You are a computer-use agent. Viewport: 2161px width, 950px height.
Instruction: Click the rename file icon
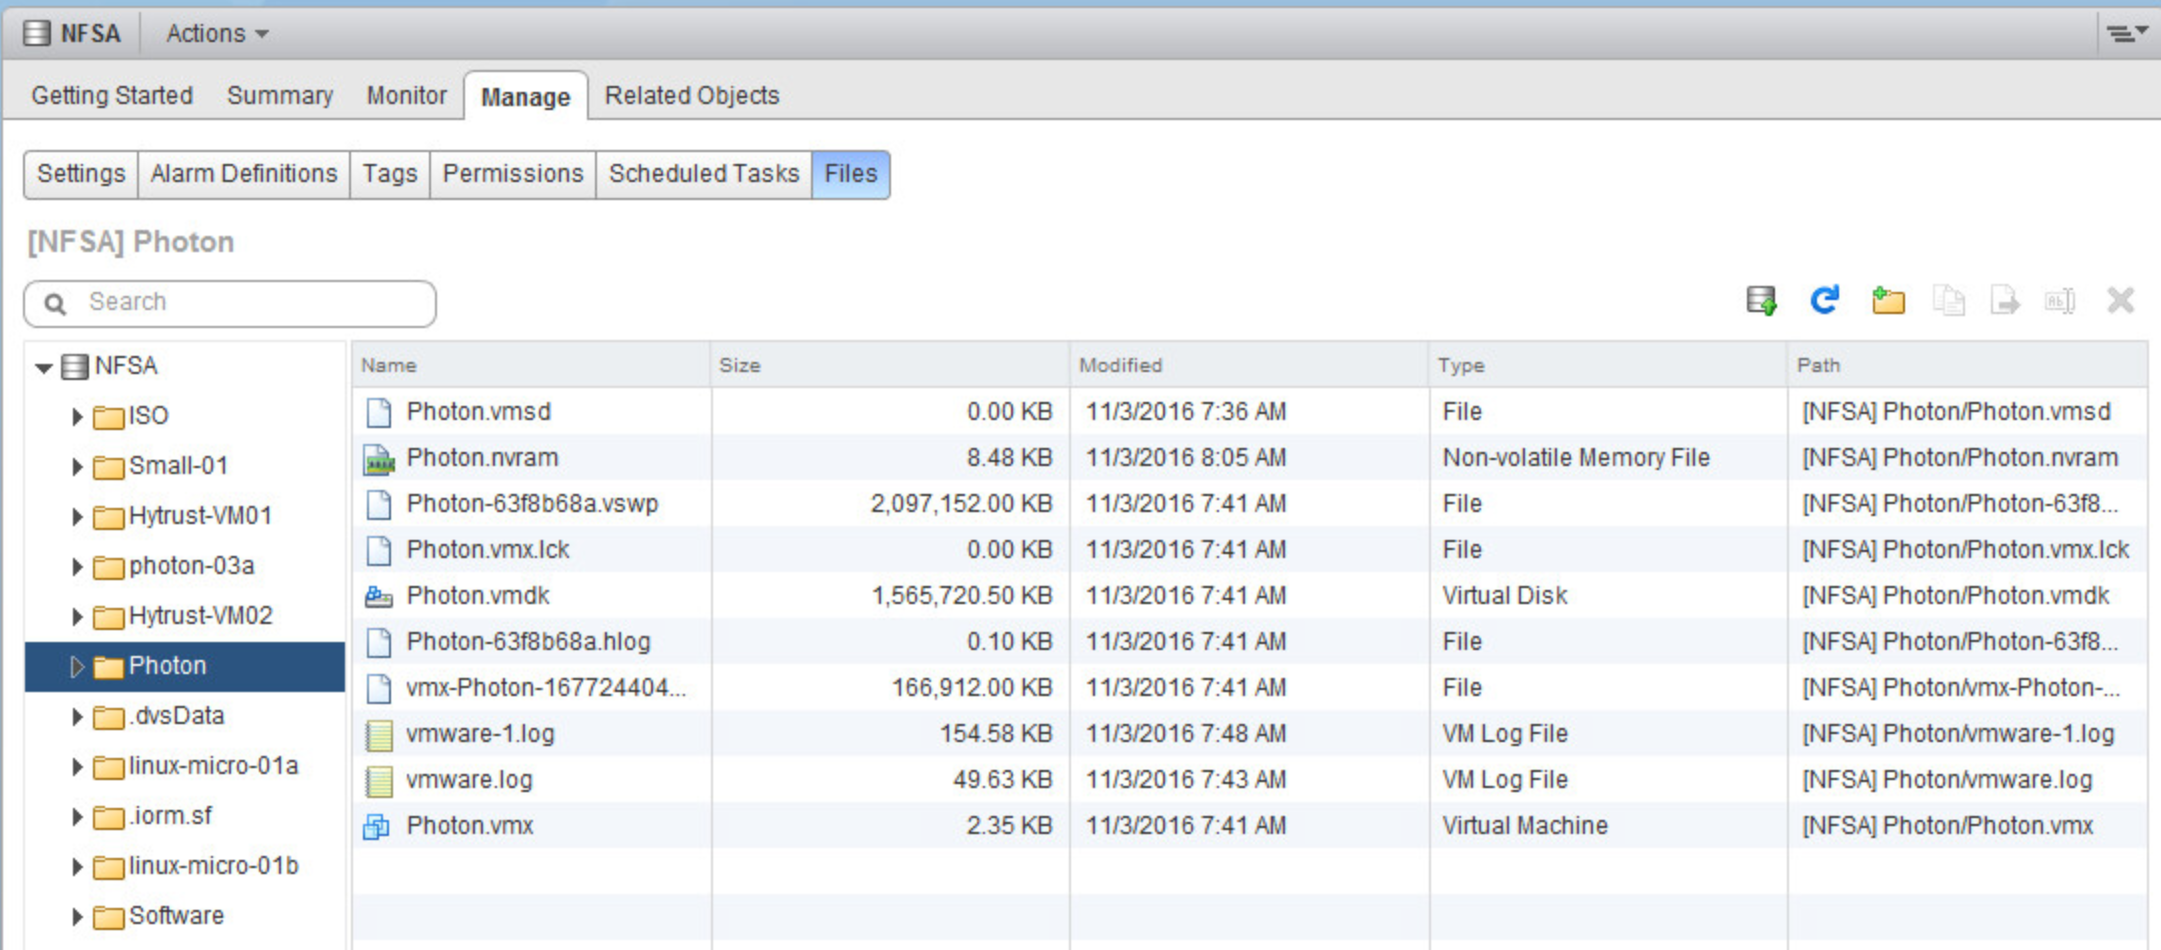(2060, 300)
